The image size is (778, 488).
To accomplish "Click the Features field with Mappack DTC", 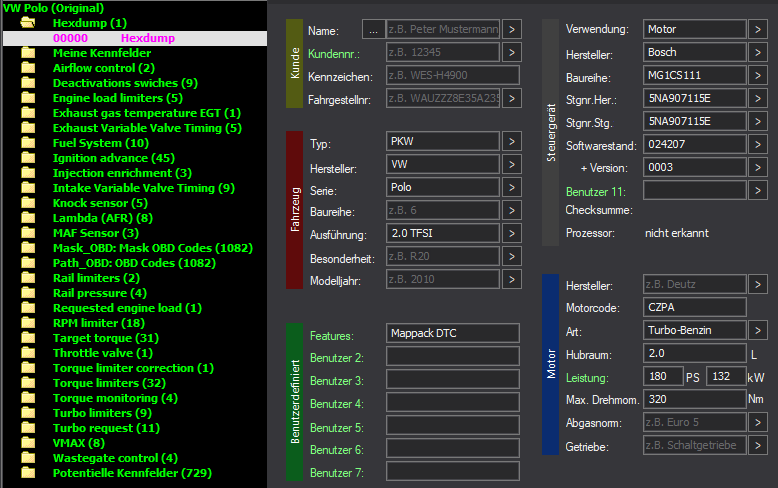I will tap(453, 333).
